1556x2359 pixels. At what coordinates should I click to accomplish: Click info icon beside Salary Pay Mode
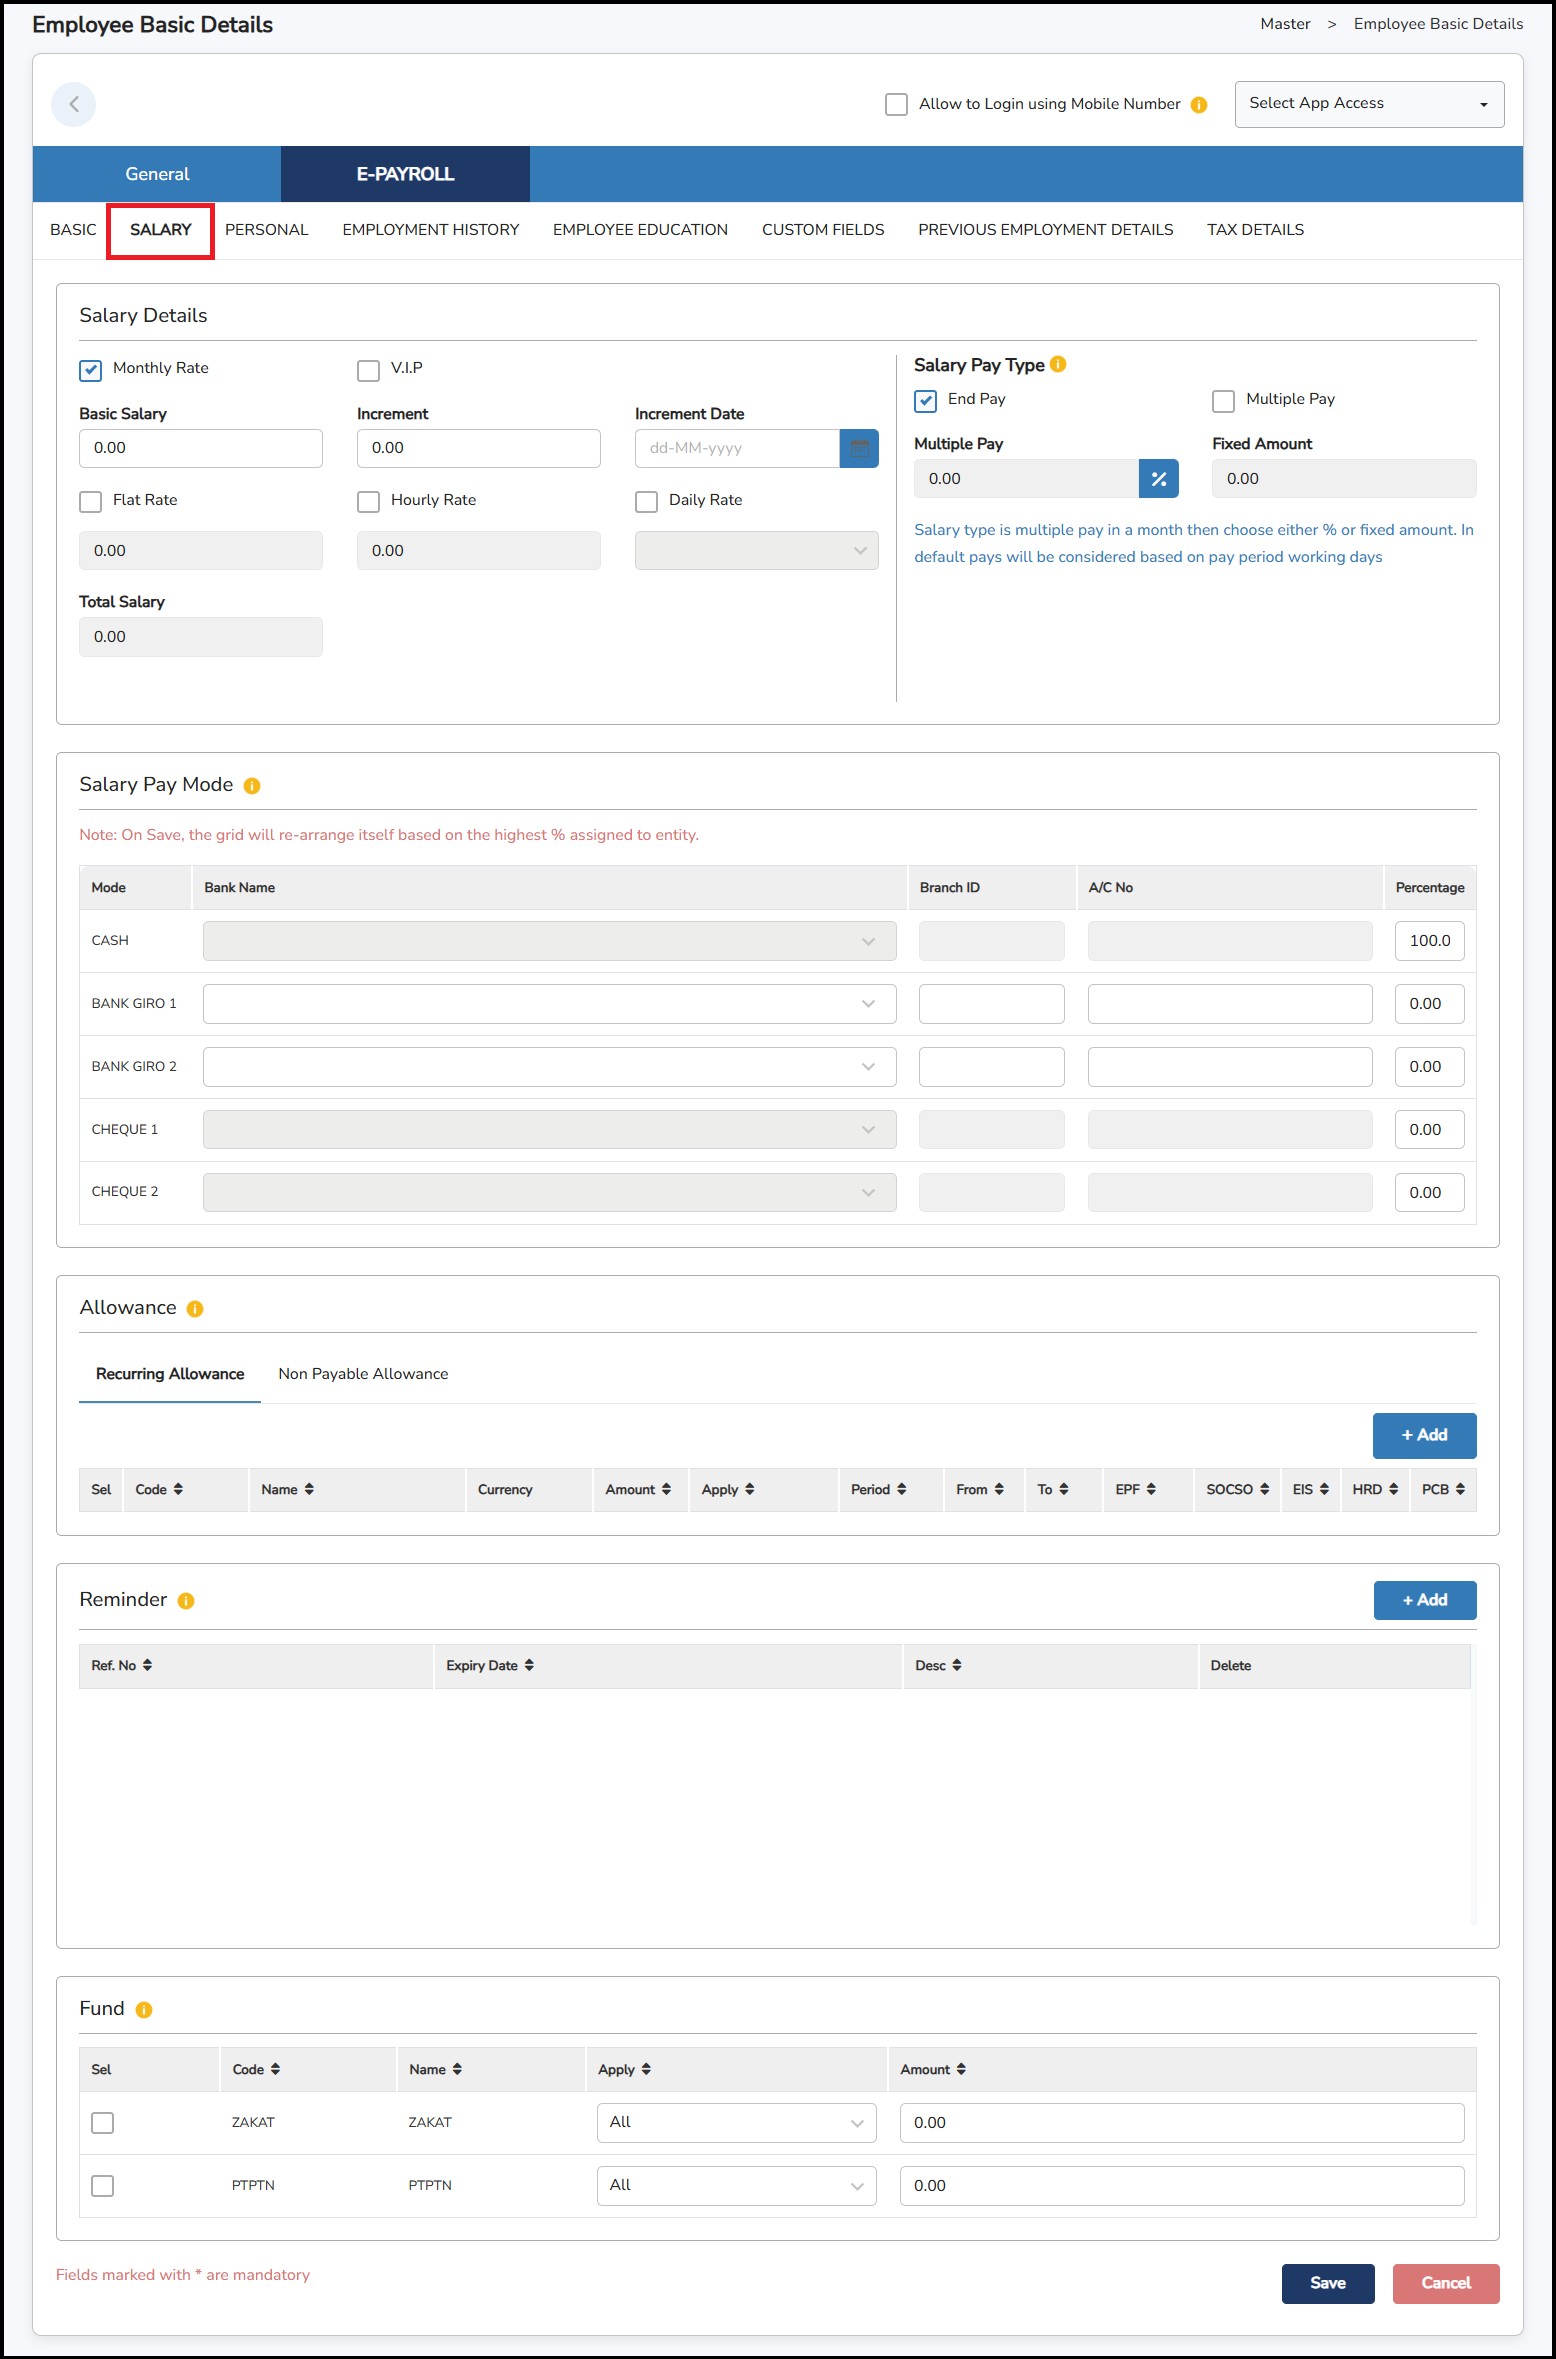coord(252,786)
